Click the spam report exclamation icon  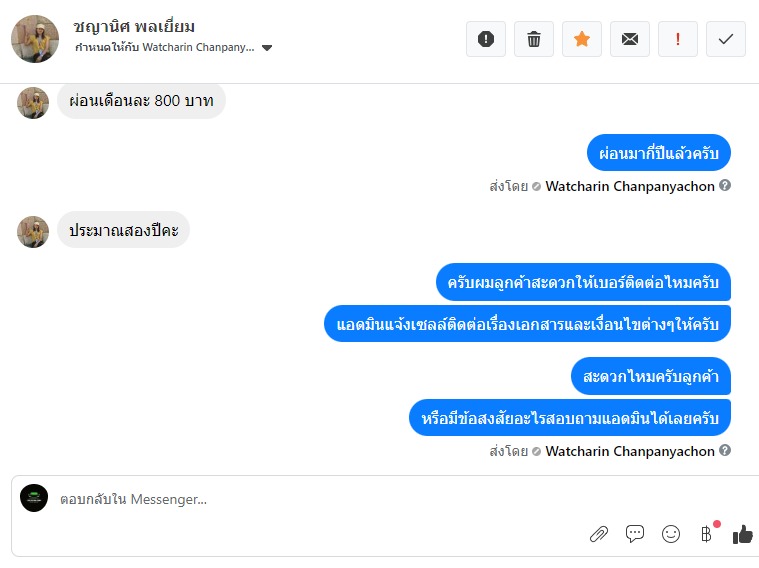click(486, 39)
